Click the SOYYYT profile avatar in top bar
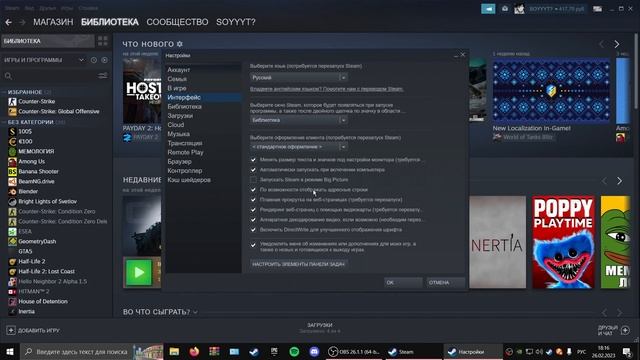640x360 pixels. (519, 9)
